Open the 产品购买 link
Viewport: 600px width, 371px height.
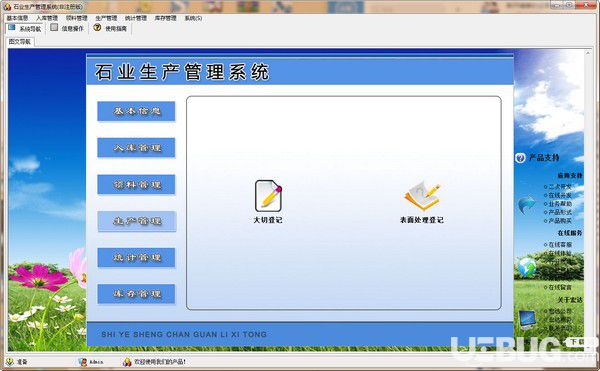click(x=560, y=221)
